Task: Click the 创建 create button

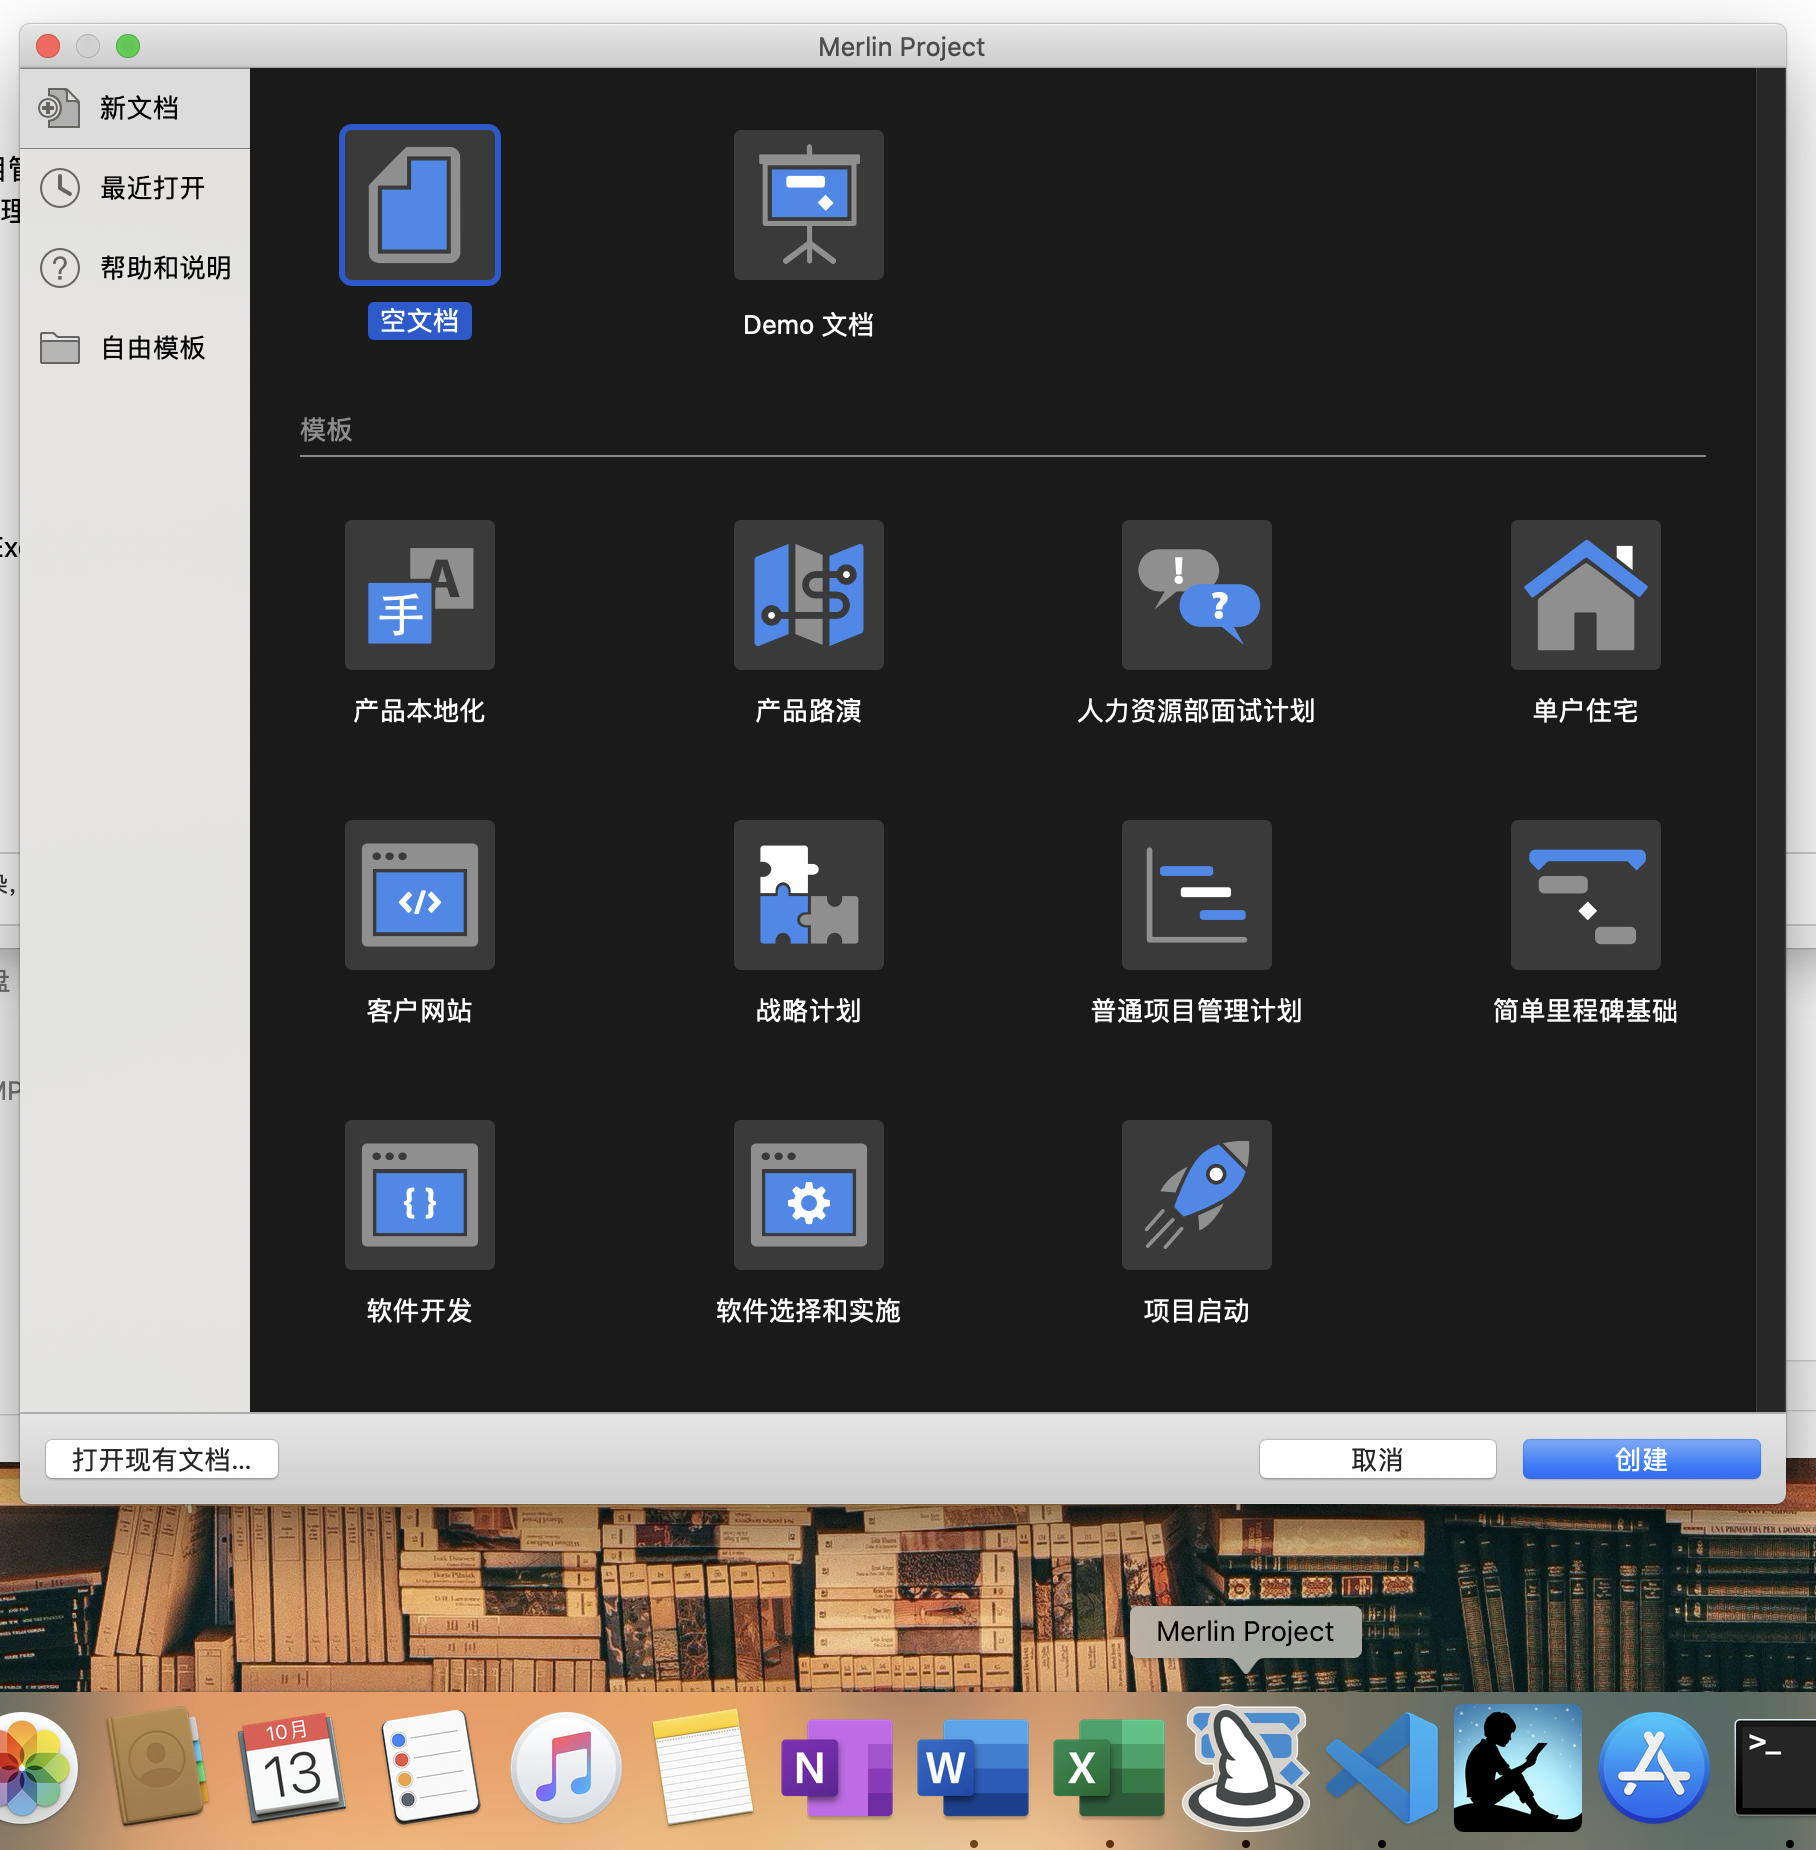Action: [x=1641, y=1459]
